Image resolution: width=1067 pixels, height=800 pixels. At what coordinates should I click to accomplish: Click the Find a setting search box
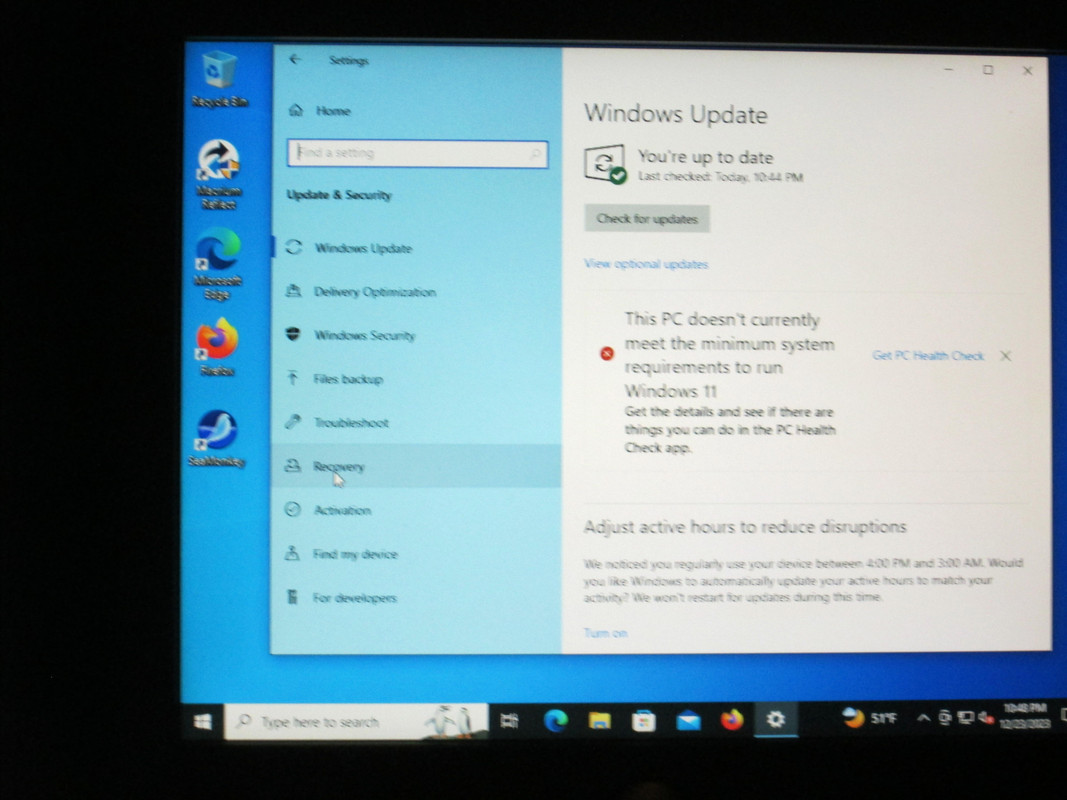(417, 154)
